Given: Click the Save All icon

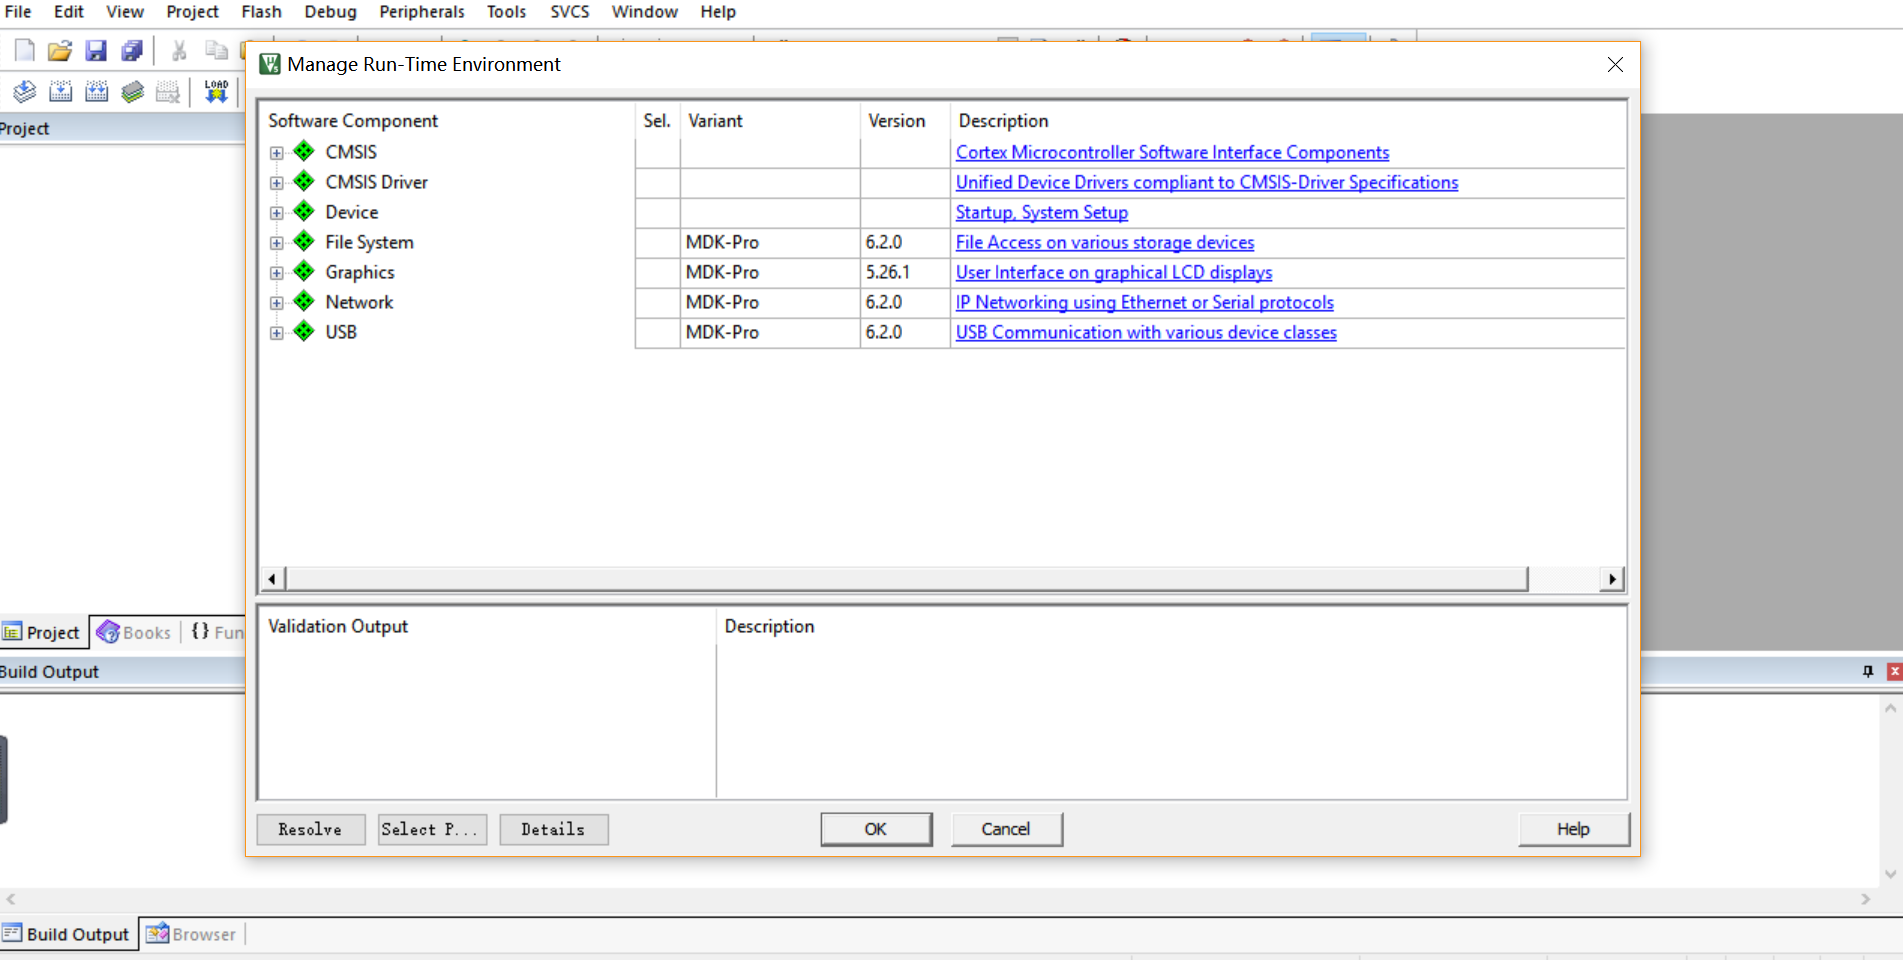Looking at the screenshot, I should (132, 51).
